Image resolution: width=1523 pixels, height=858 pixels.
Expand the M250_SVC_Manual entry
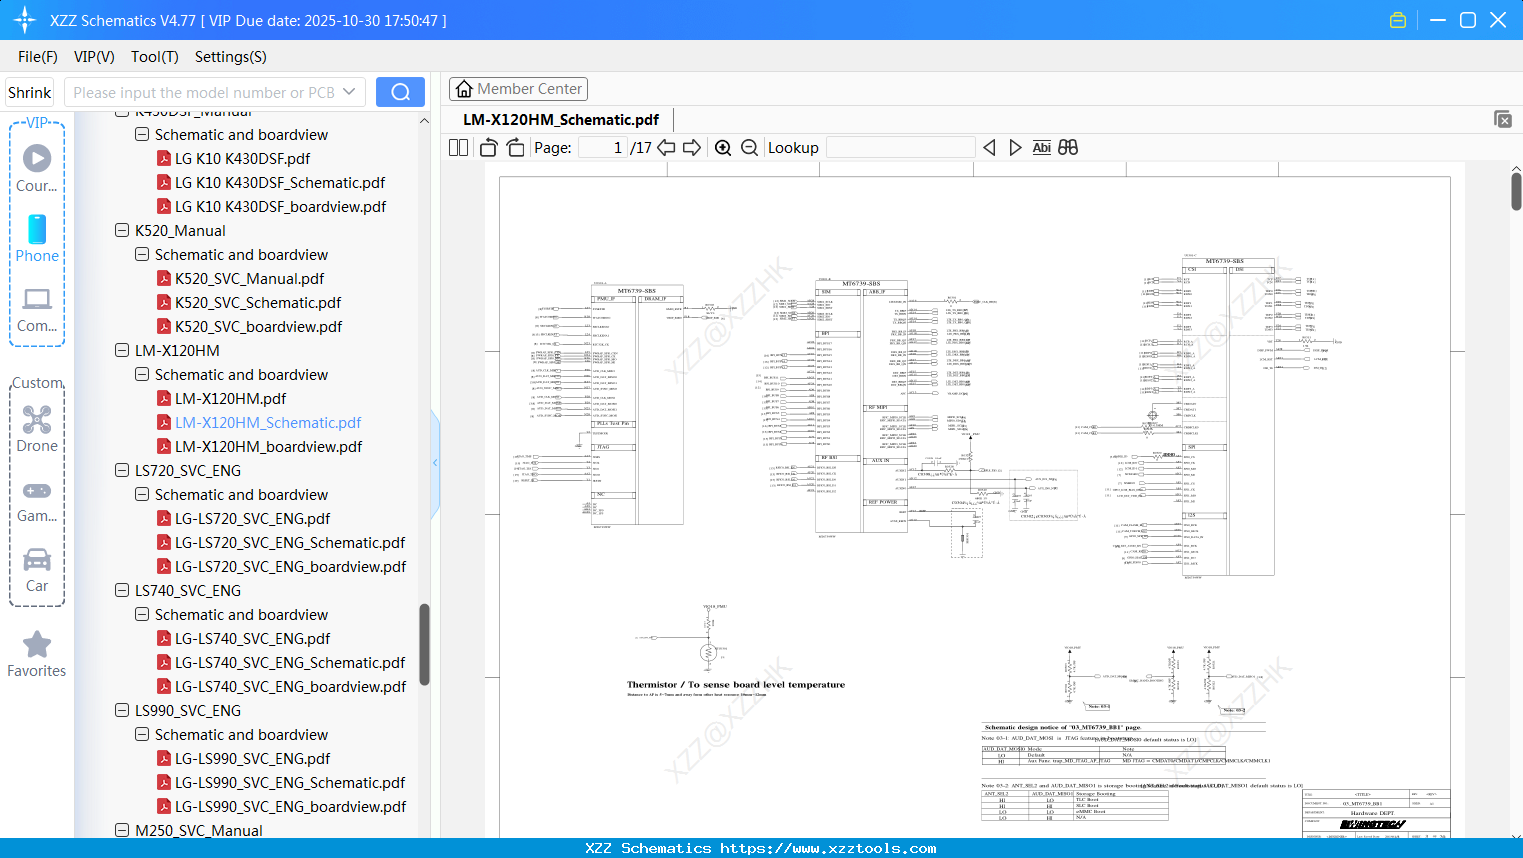[120, 830]
